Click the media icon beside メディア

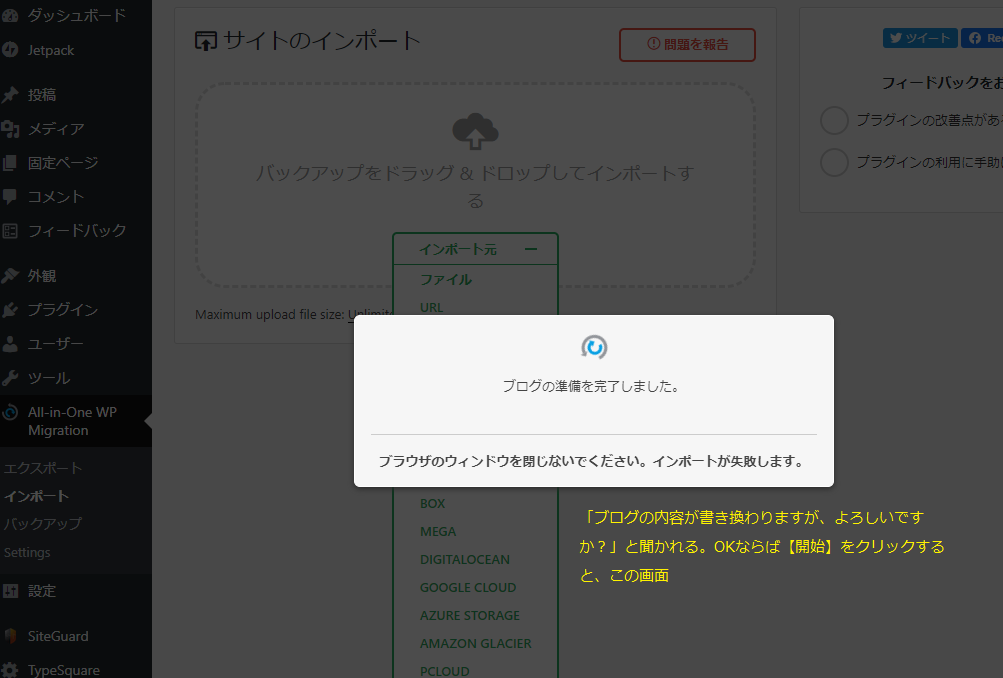(x=10, y=129)
